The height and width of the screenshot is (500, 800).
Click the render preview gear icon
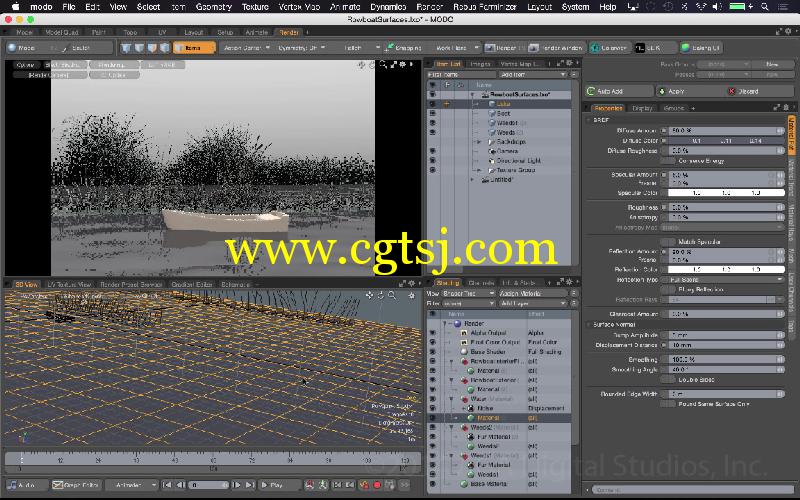(403, 65)
